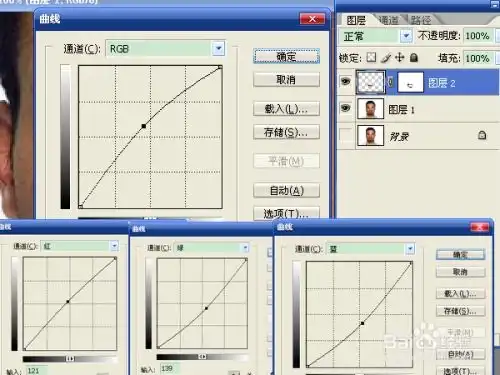
Task: Click vertical grayscale bar beside RGB curve
Action: (x=65, y=137)
